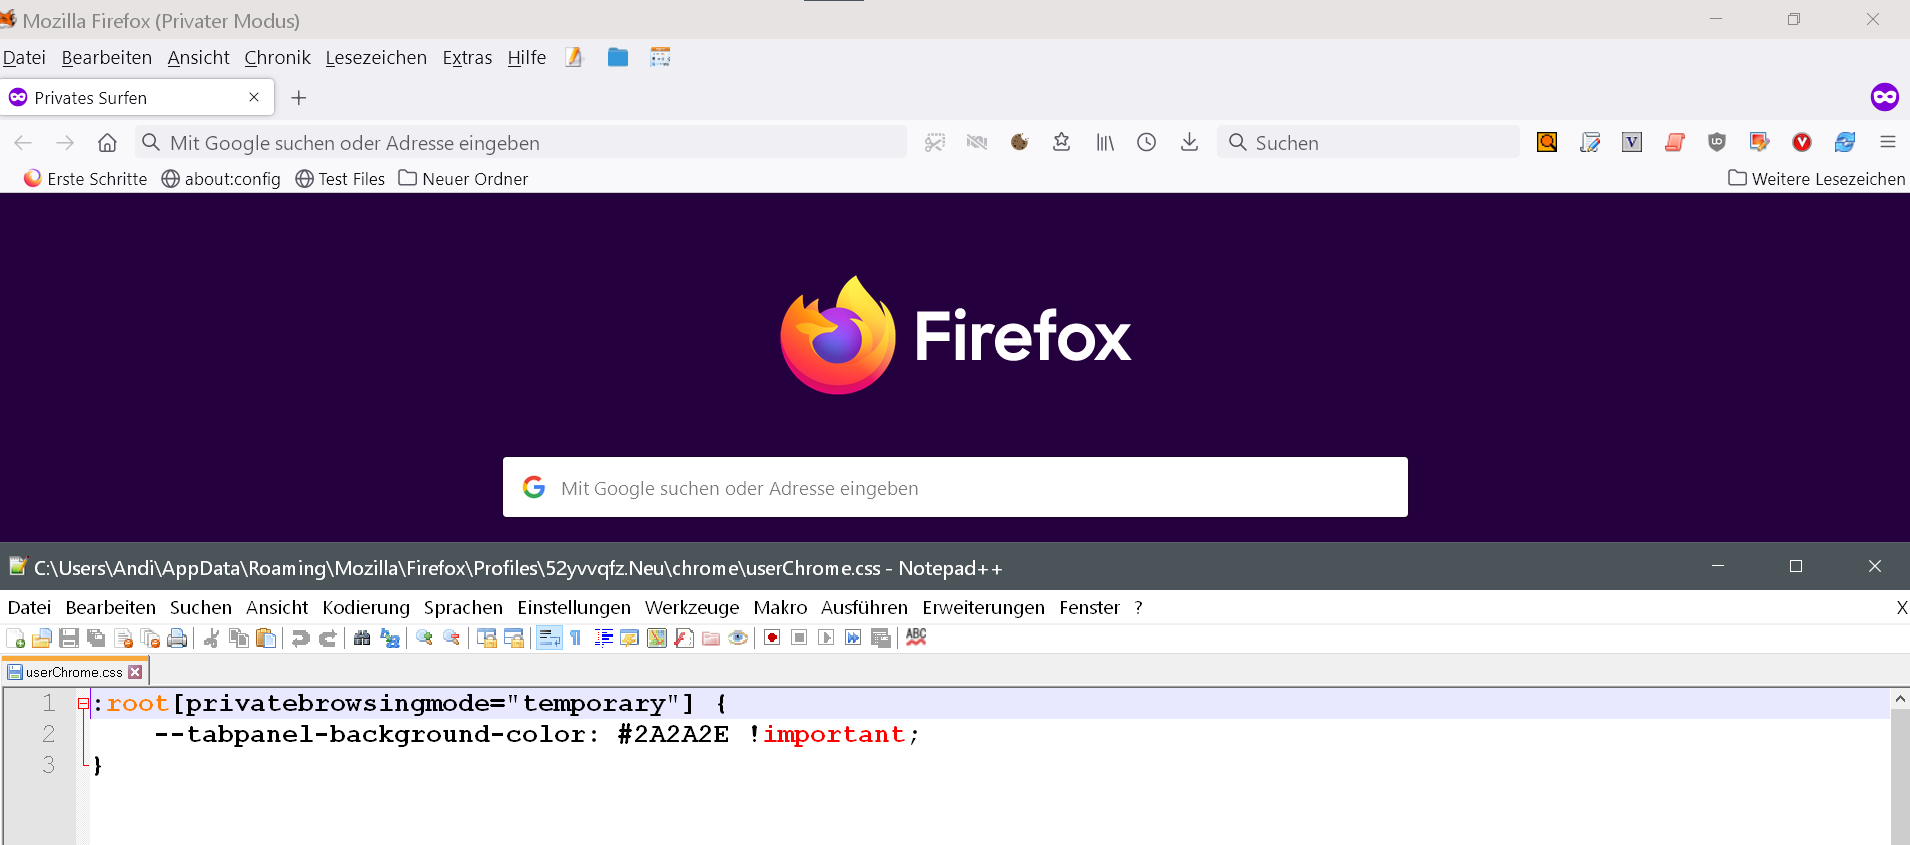The width and height of the screenshot is (1910, 845).
Task: Click the Replace icon in Notepad++
Action: [390, 638]
